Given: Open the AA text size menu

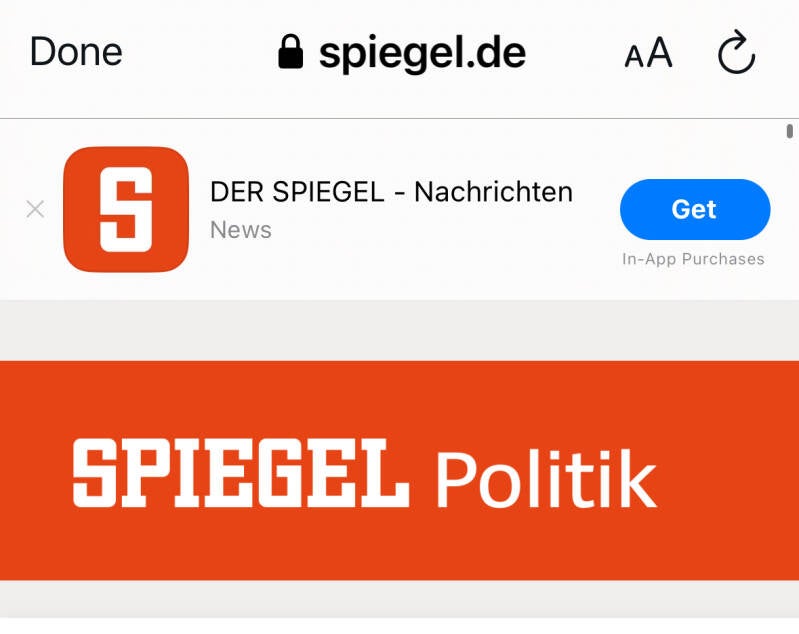Looking at the screenshot, I should pyautogui.click(x=648, y=53).
